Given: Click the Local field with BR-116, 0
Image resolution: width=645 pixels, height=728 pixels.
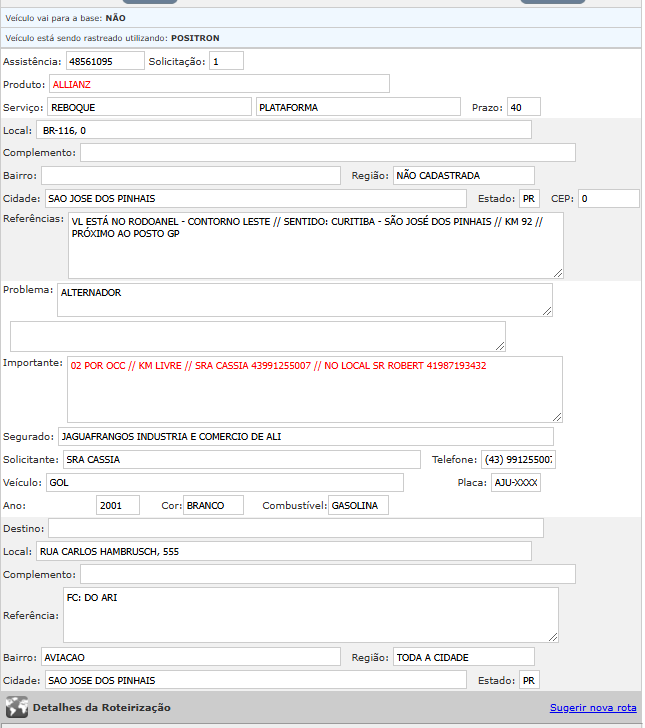Looking at the screenshot, I should pyautogui.click(x=283, y=130).
